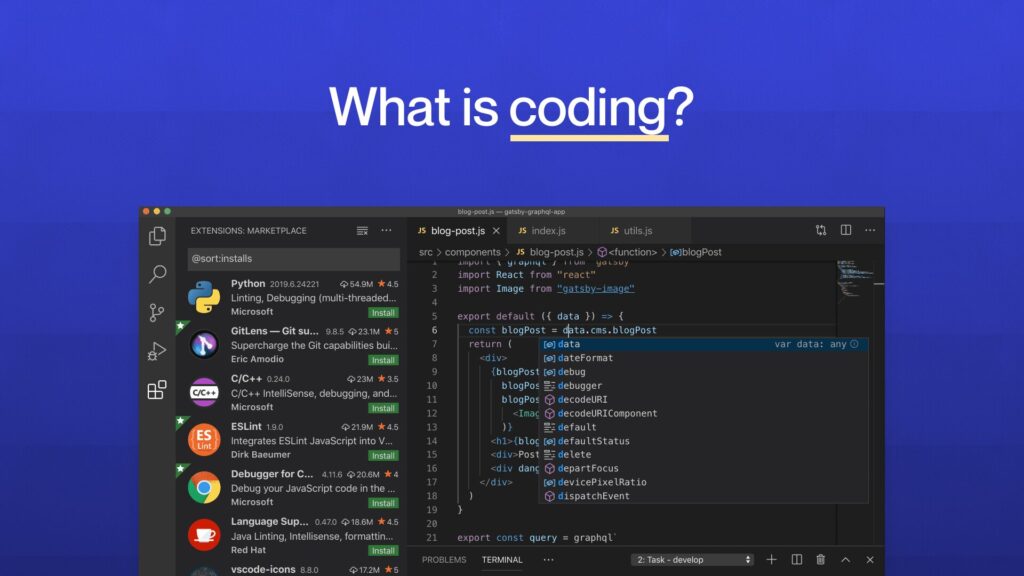Click the blog-post.js breadcrumb

click(x=549, y=252)
